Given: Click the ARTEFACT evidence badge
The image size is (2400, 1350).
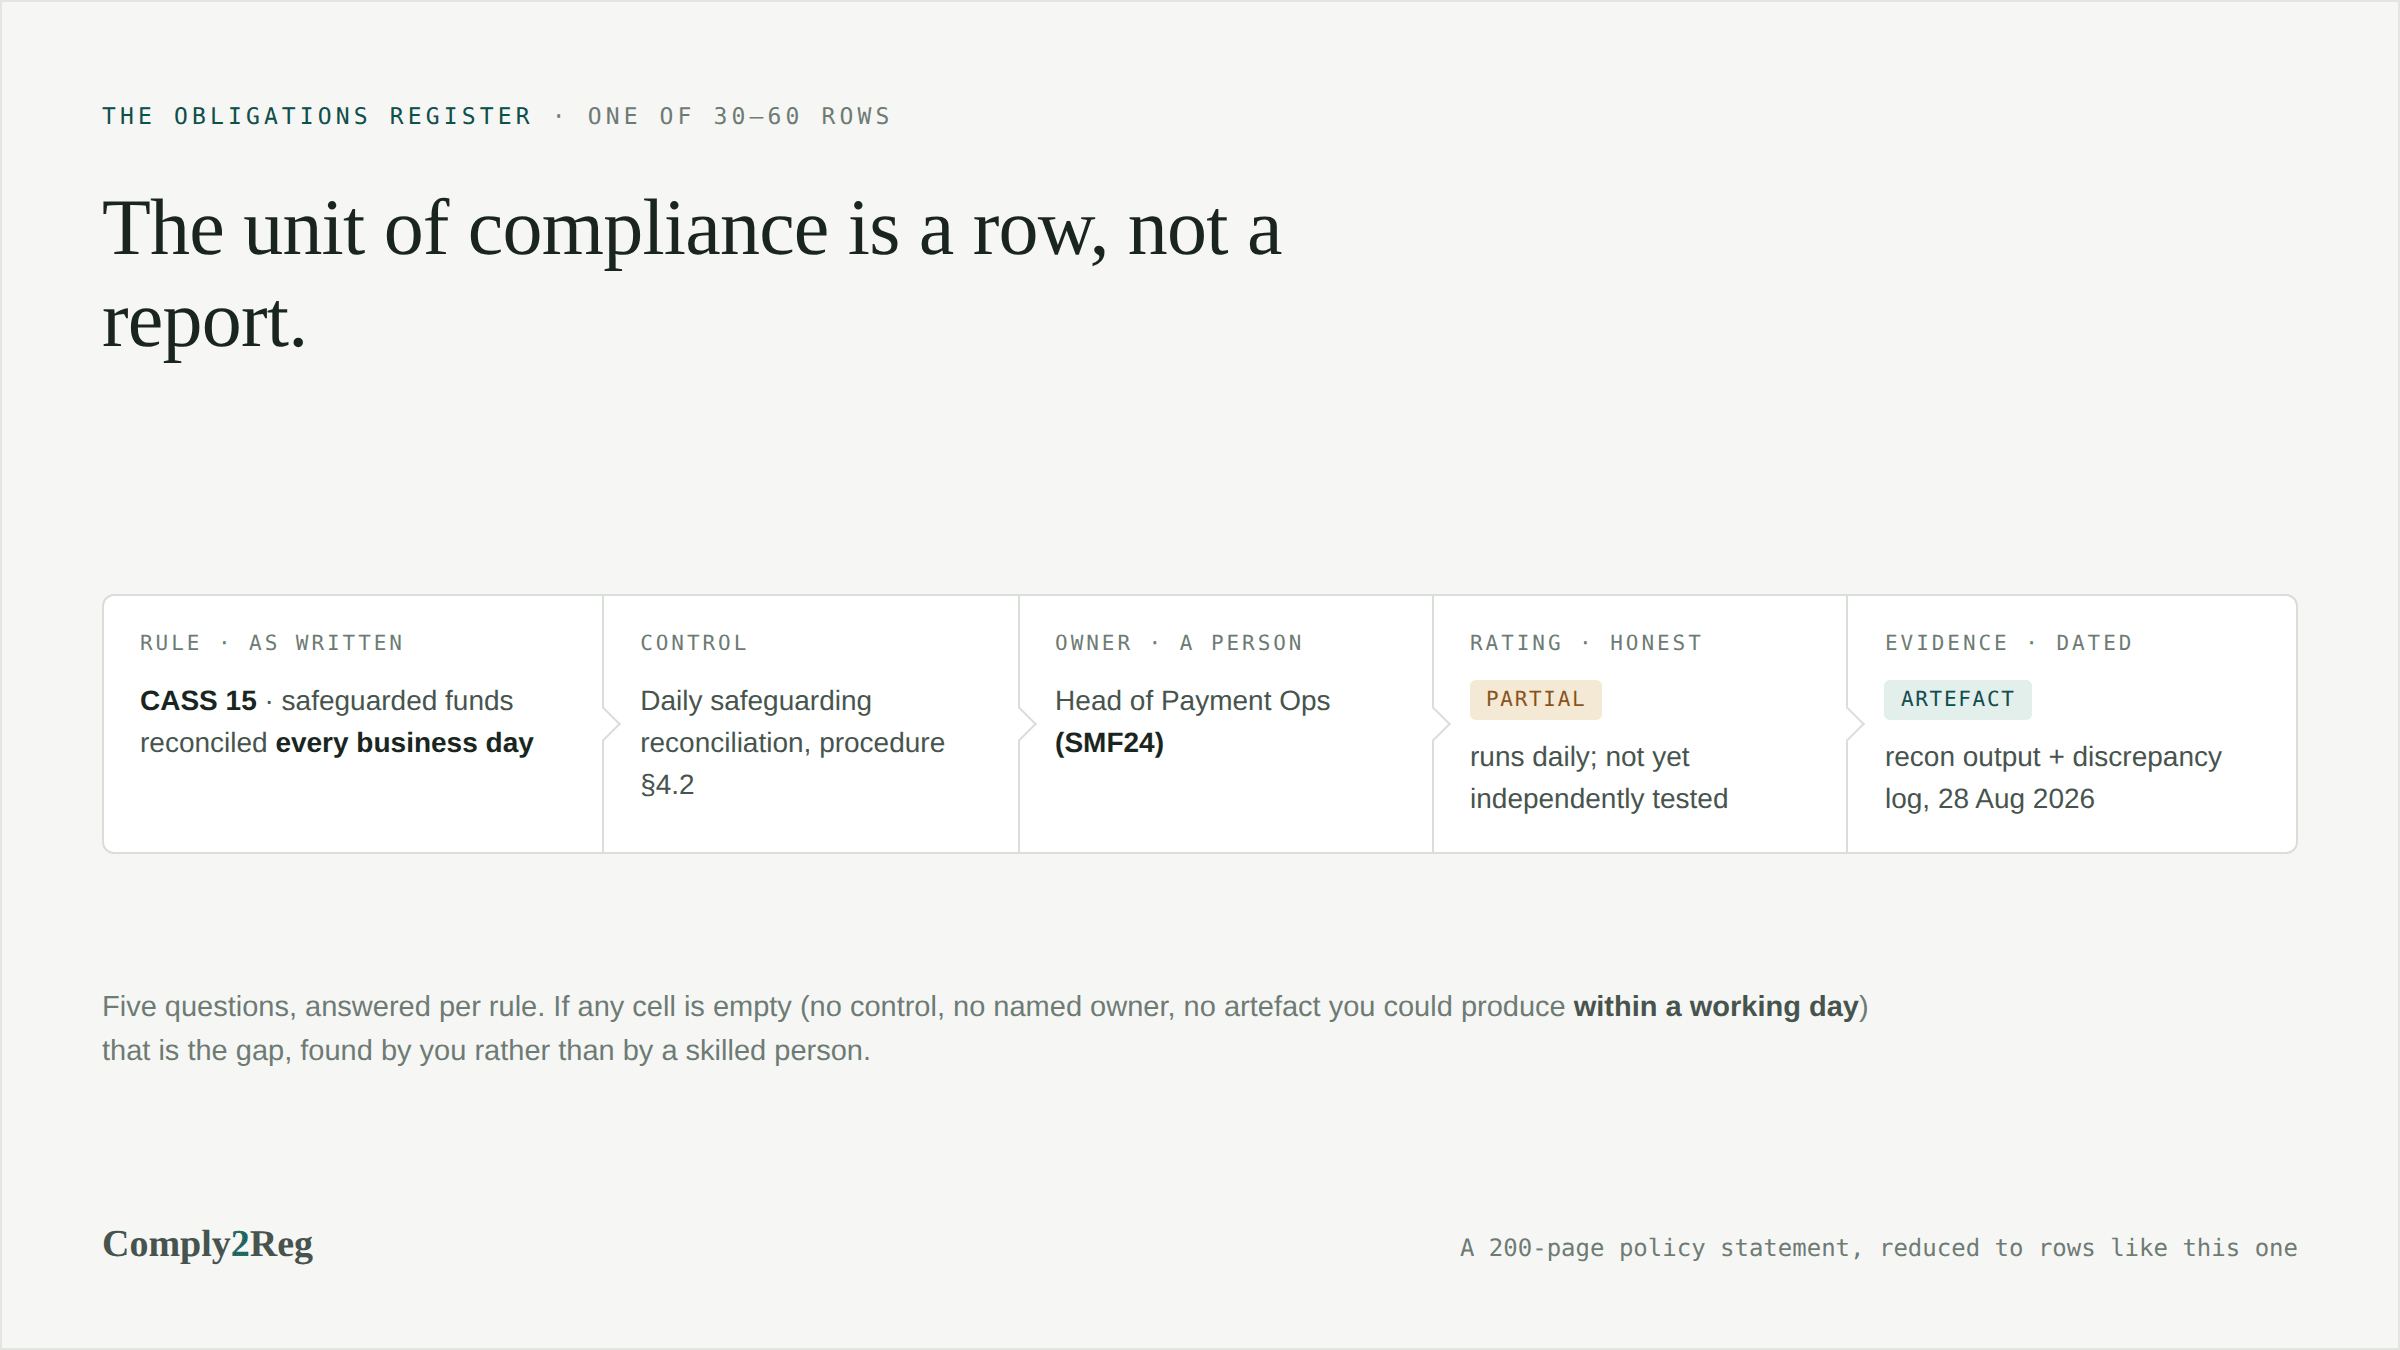Looking at the screenshot, I should (x=1957, y=699).
